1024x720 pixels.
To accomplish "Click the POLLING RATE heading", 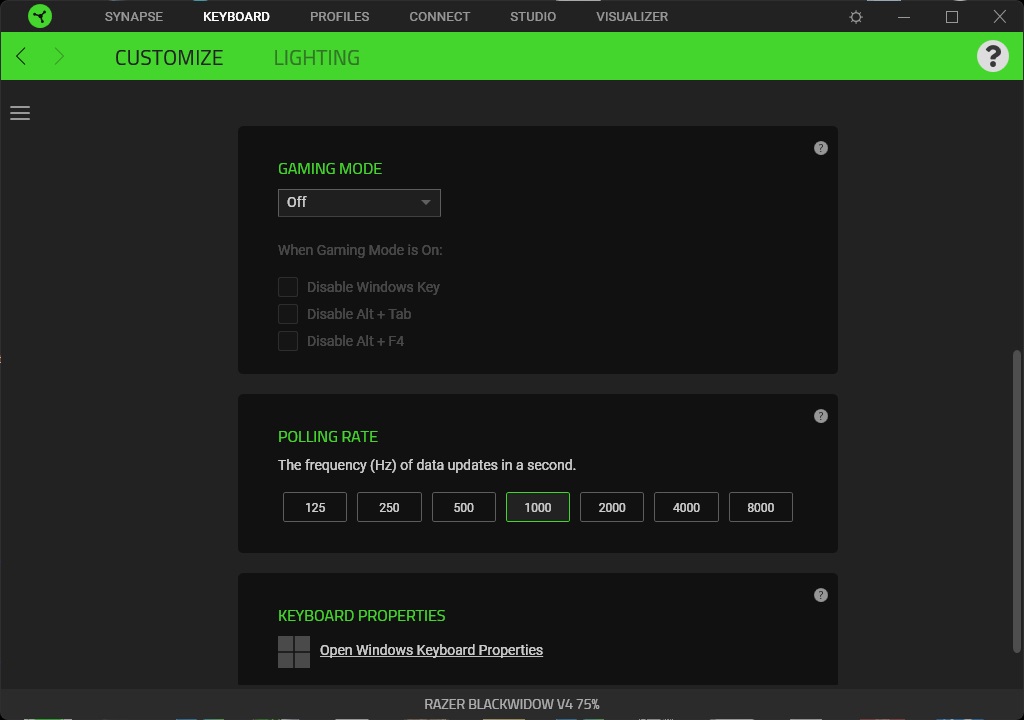I will [328, 436].
